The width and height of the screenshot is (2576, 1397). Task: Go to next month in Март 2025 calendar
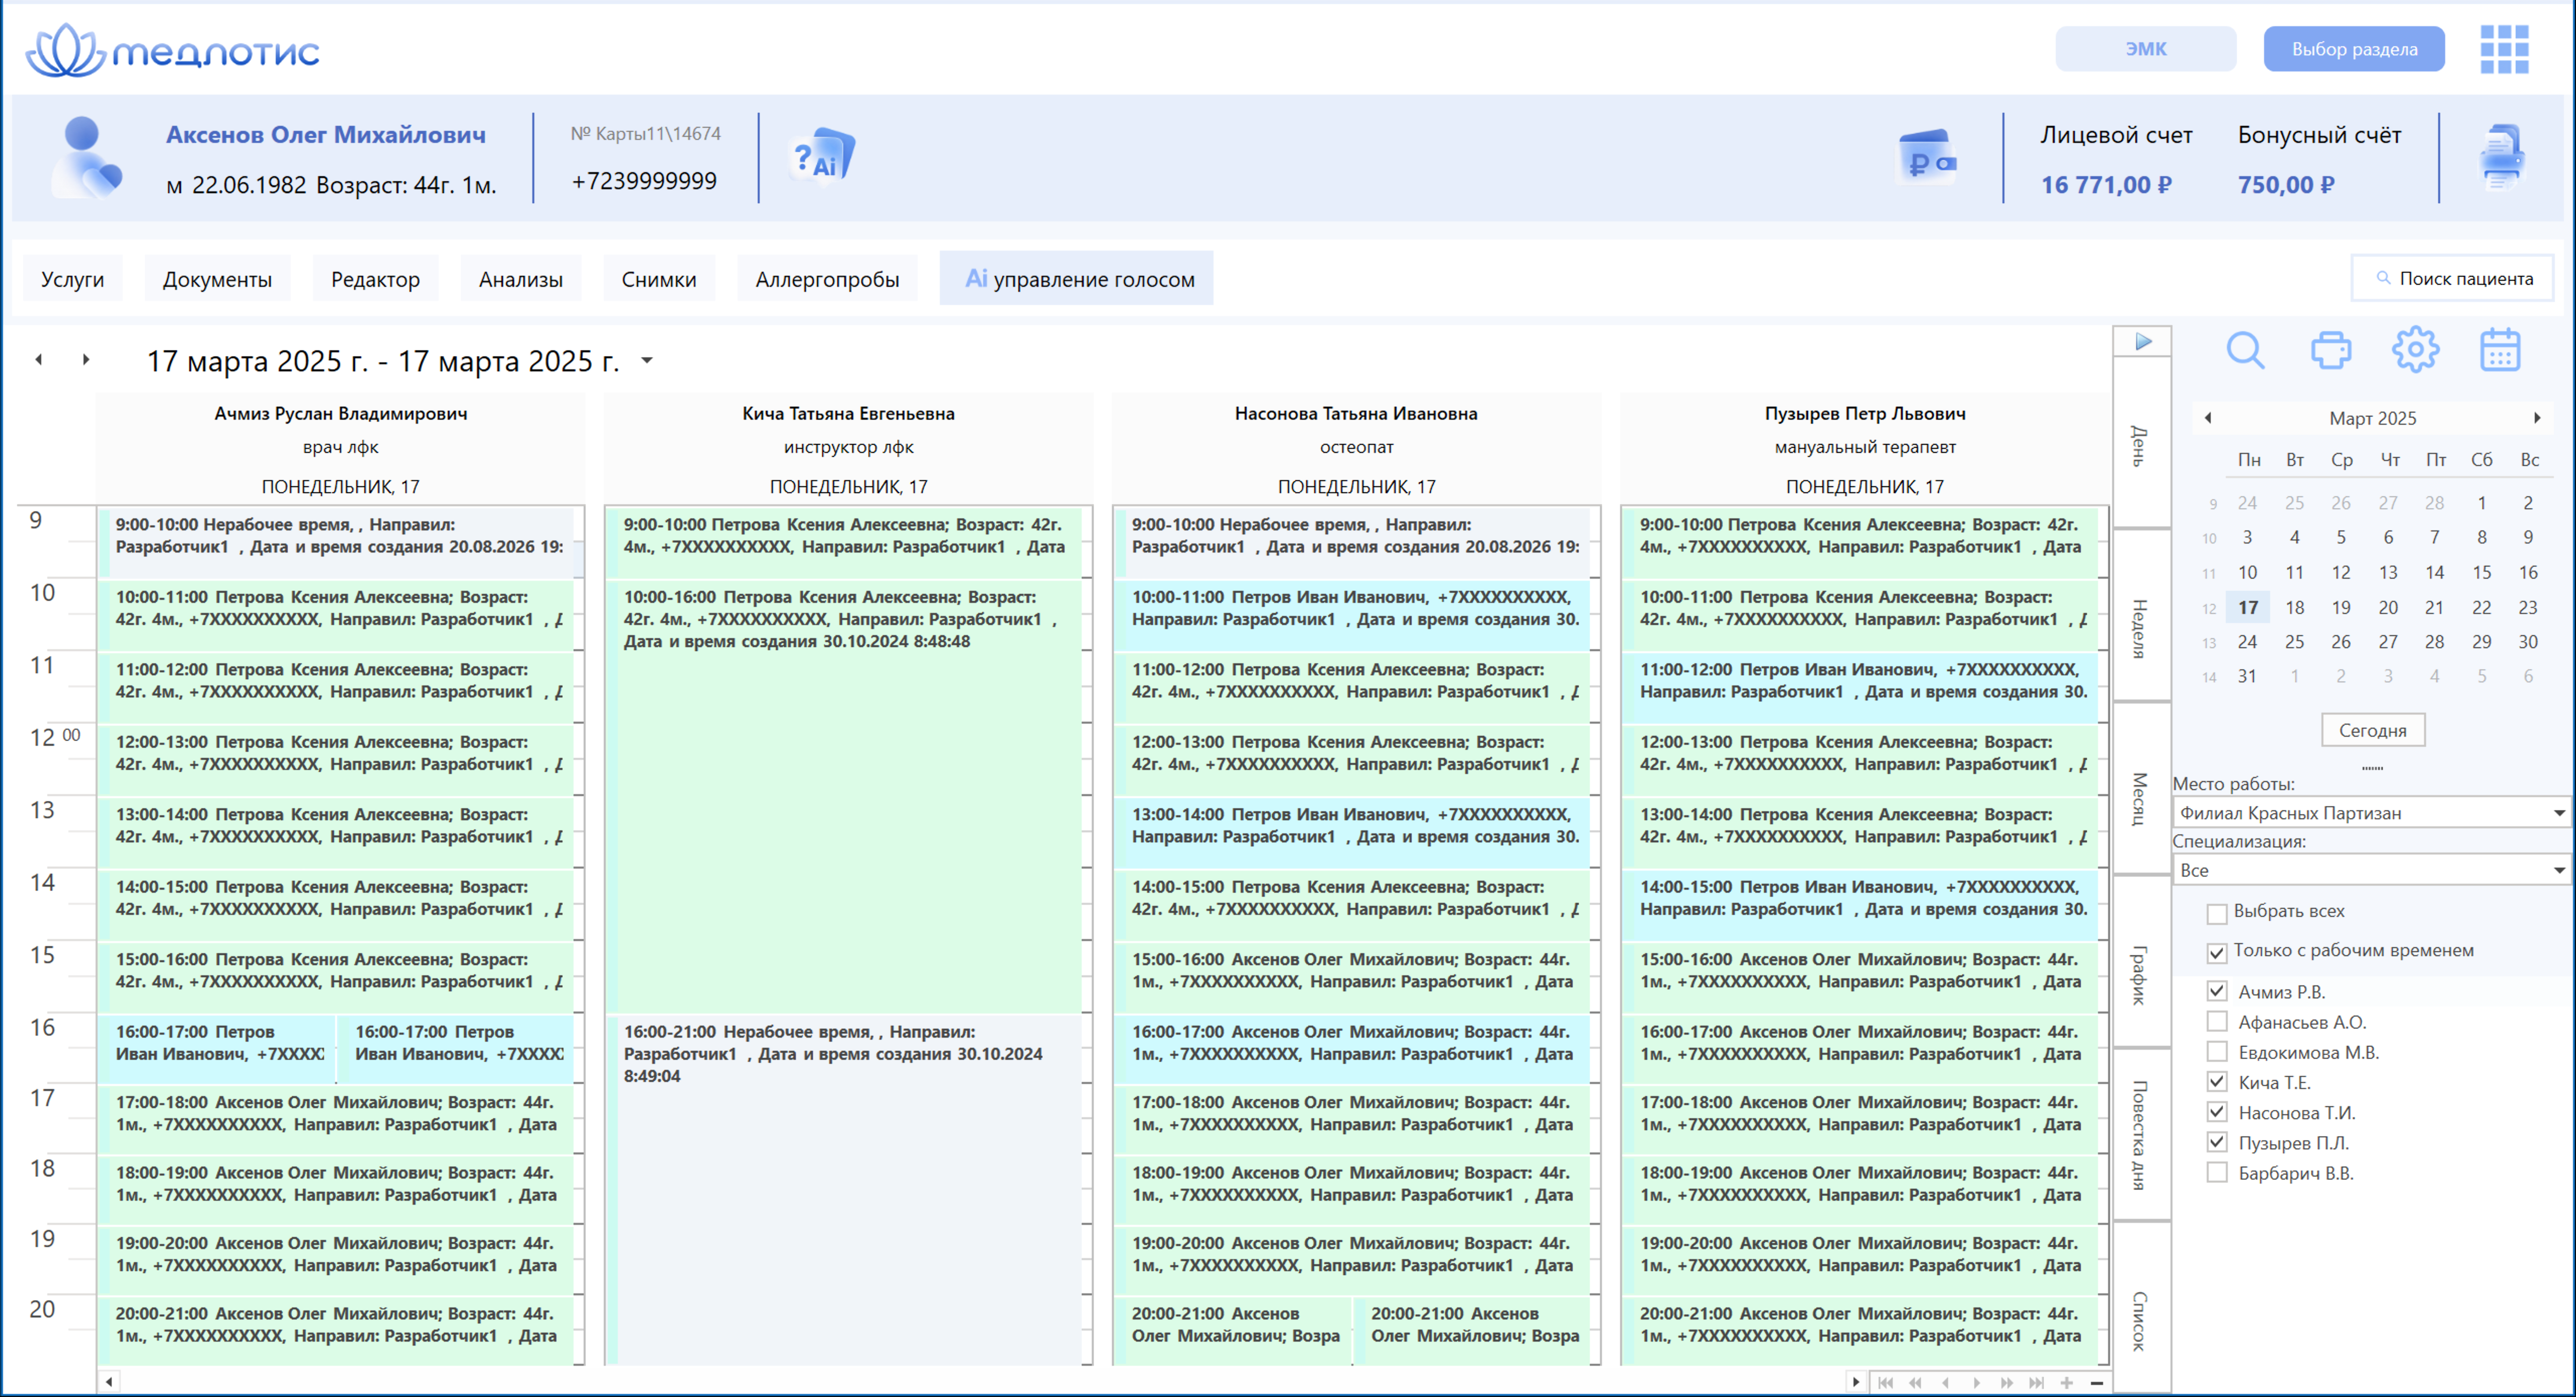point(2537,418)
